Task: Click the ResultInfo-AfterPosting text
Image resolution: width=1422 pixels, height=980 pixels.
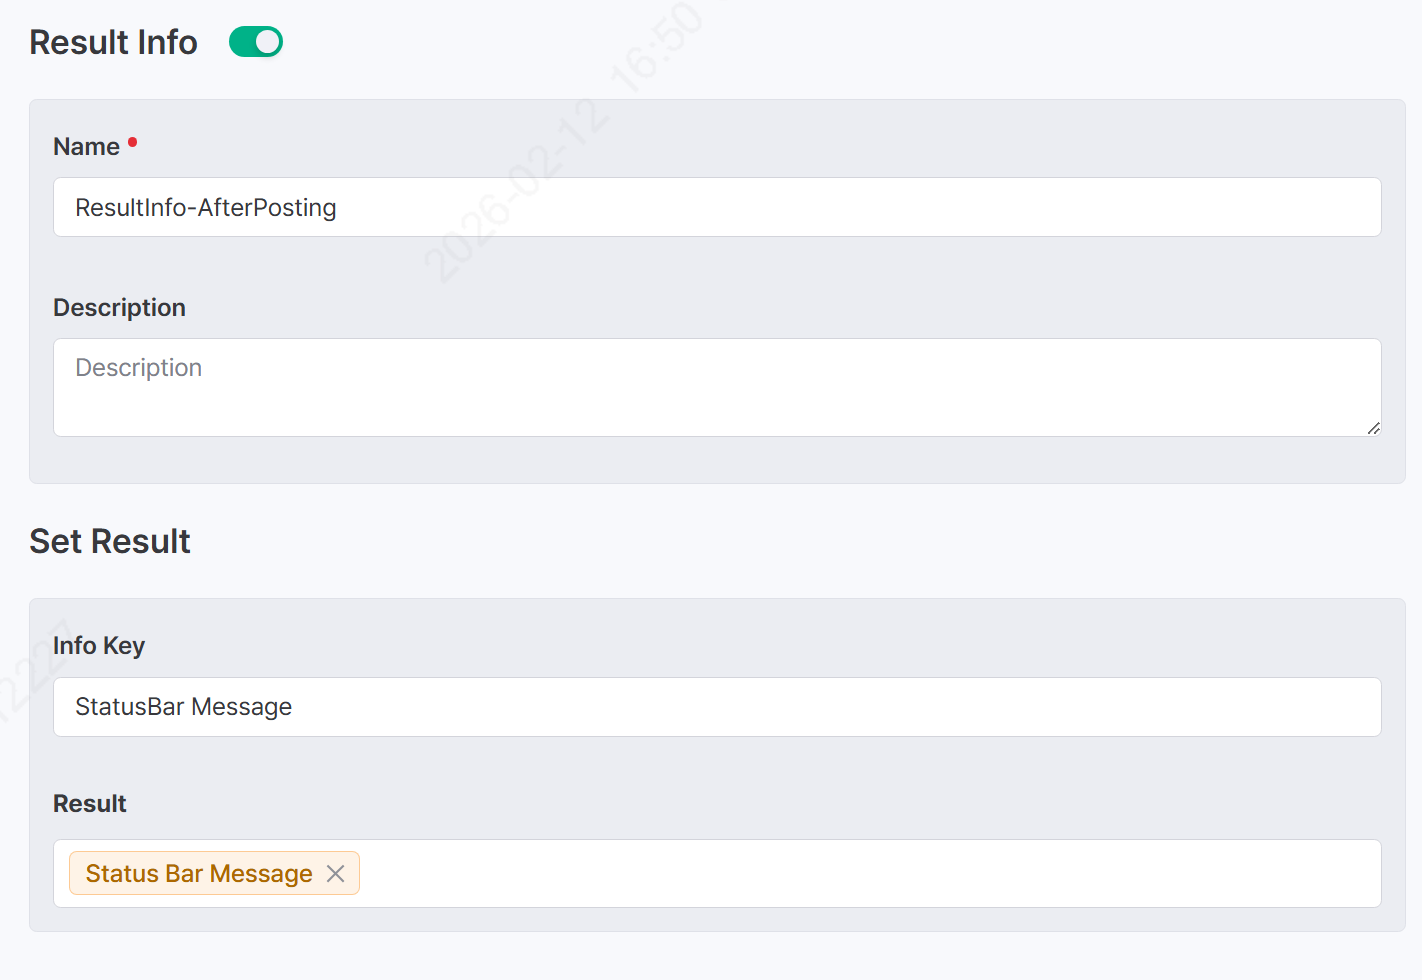Action: (205, 208)
